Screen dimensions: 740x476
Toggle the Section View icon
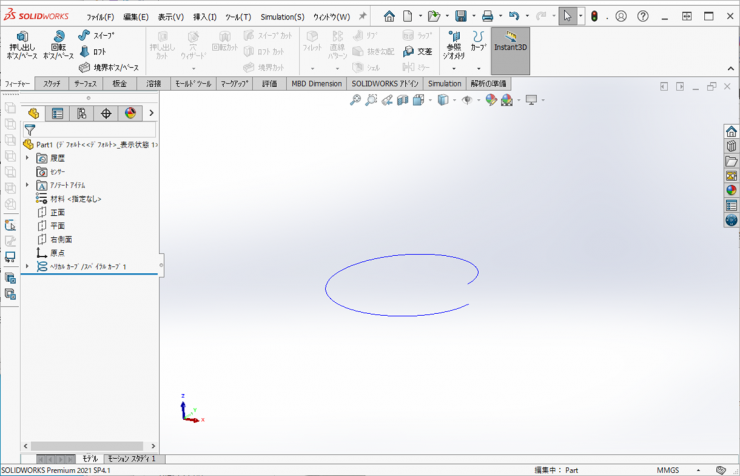[x=402, y=100]
